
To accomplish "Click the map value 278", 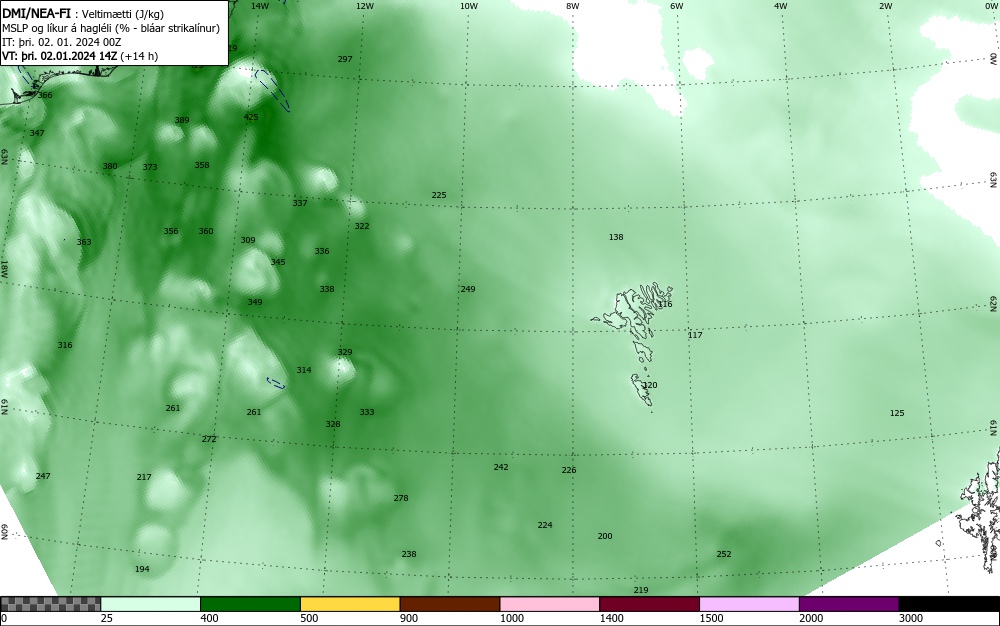I will [x=401, y=498].
